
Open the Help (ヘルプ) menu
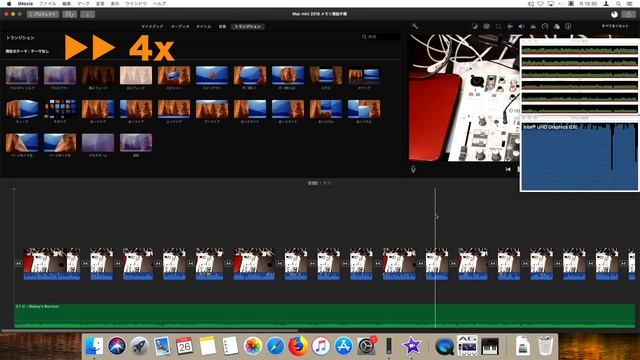[159, 4]
